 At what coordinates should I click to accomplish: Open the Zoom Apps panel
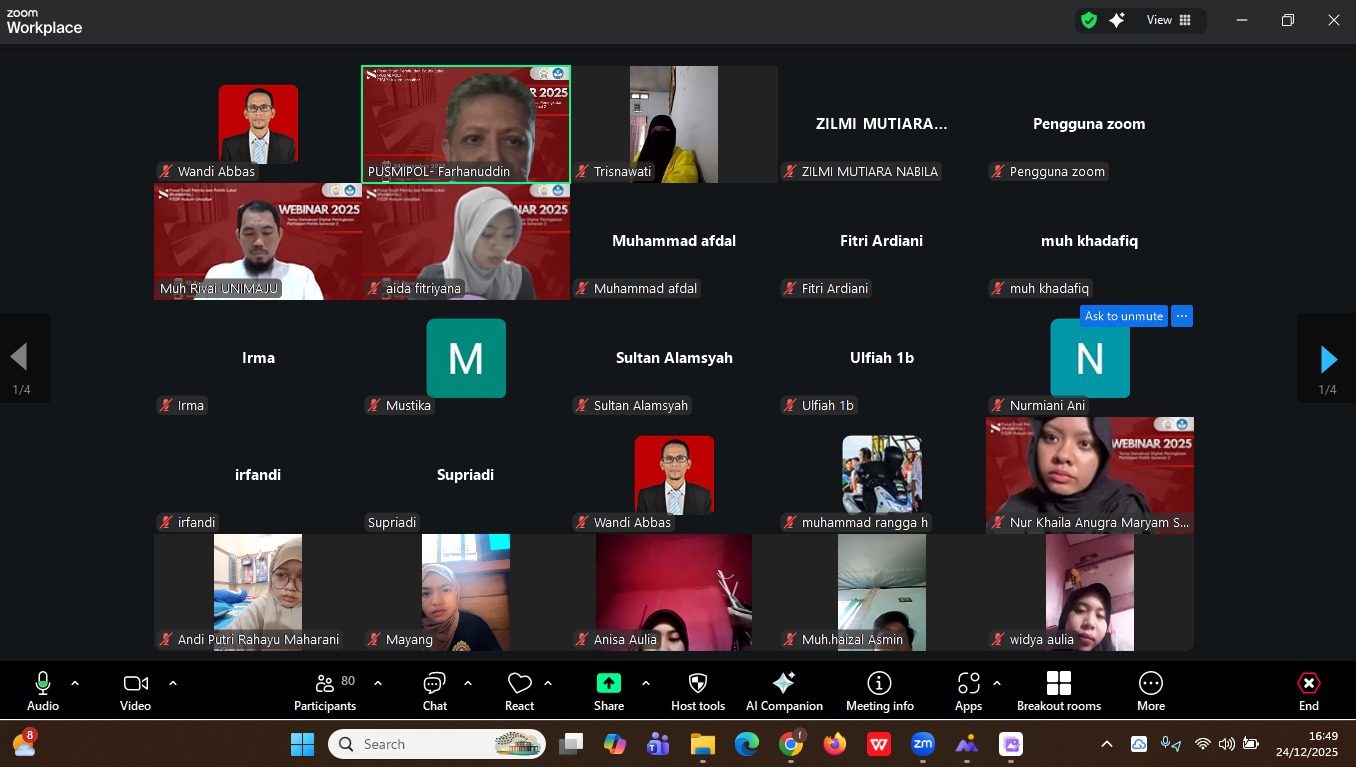pos(967,690)
